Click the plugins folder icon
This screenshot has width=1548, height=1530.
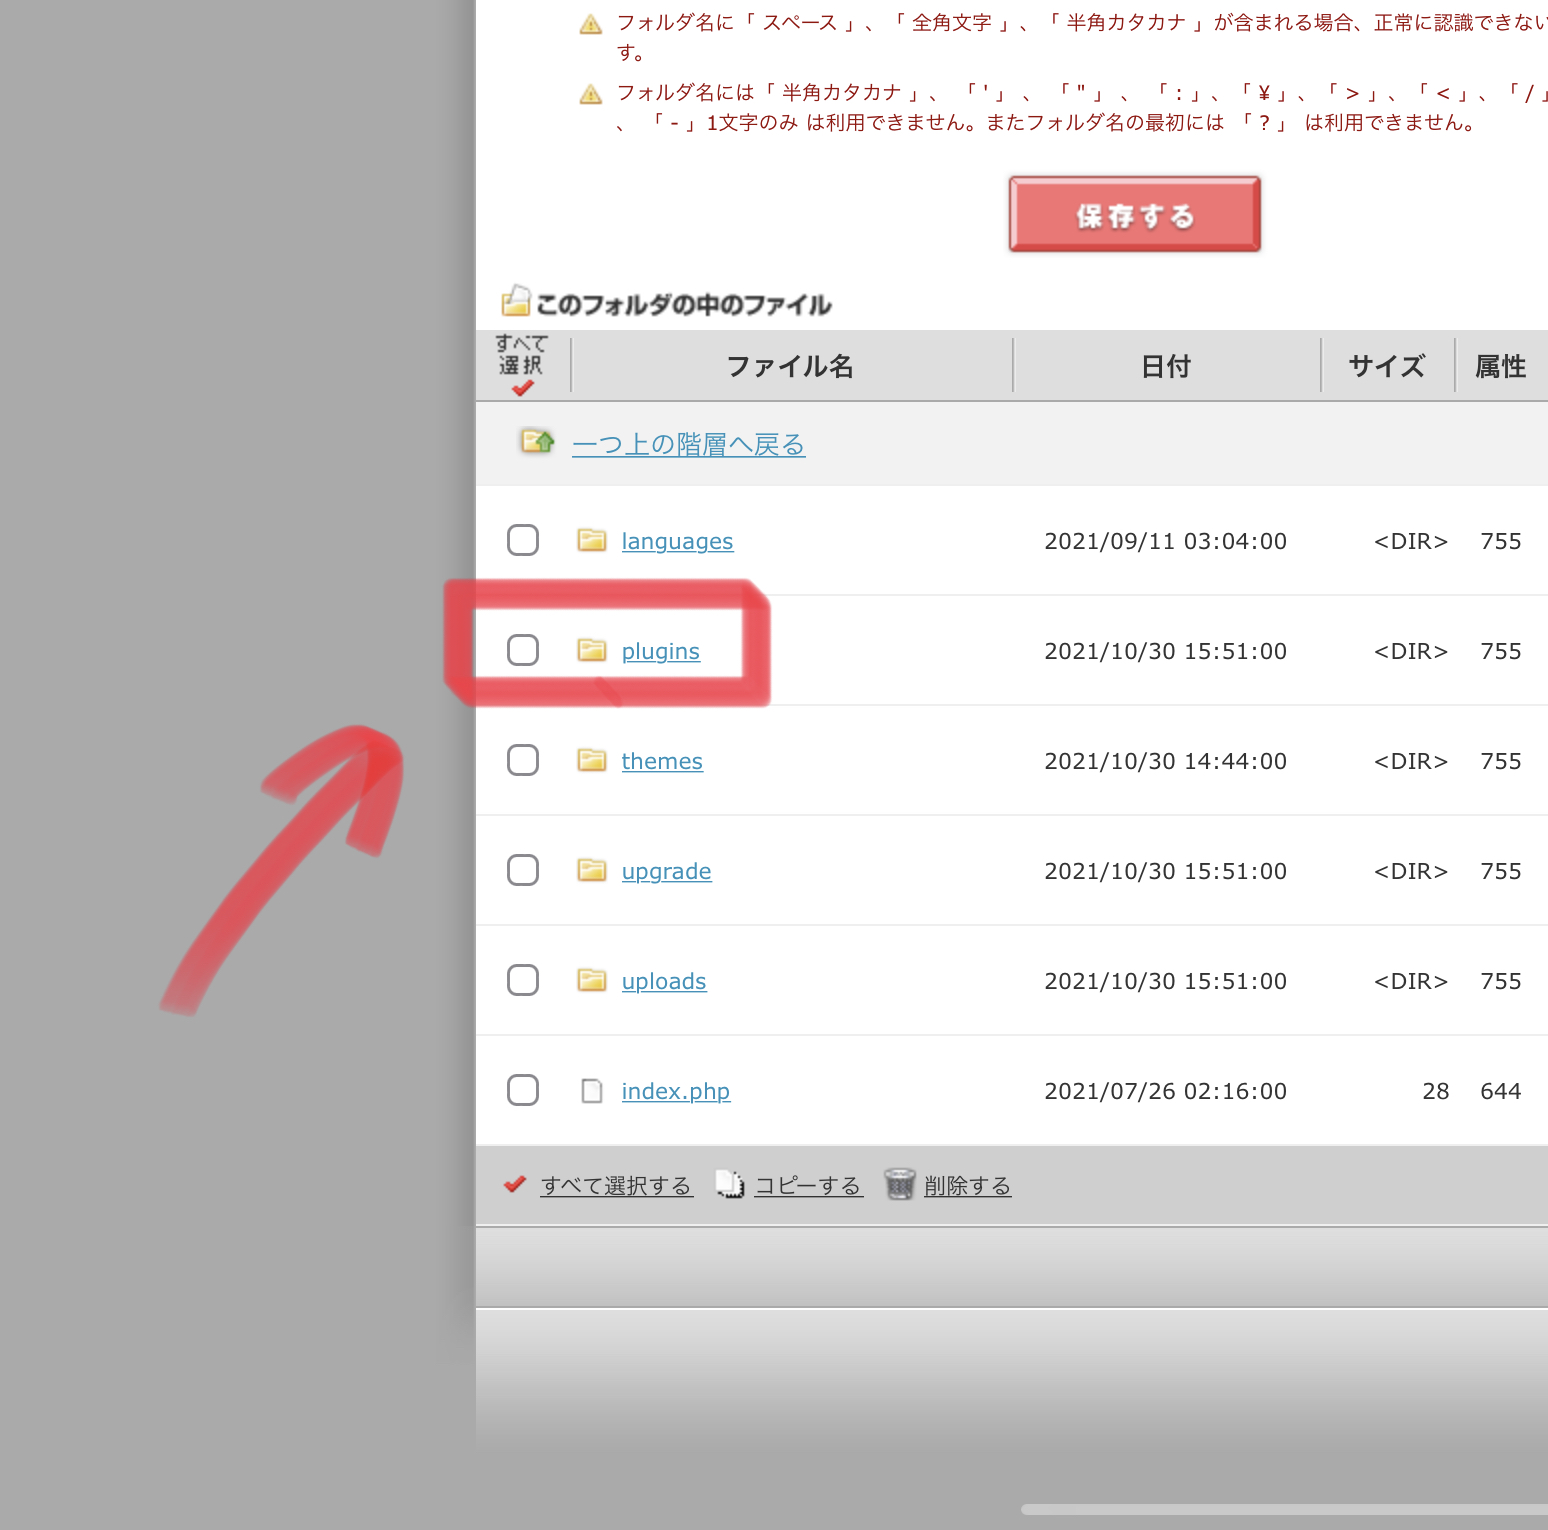[x=592, y=651]
